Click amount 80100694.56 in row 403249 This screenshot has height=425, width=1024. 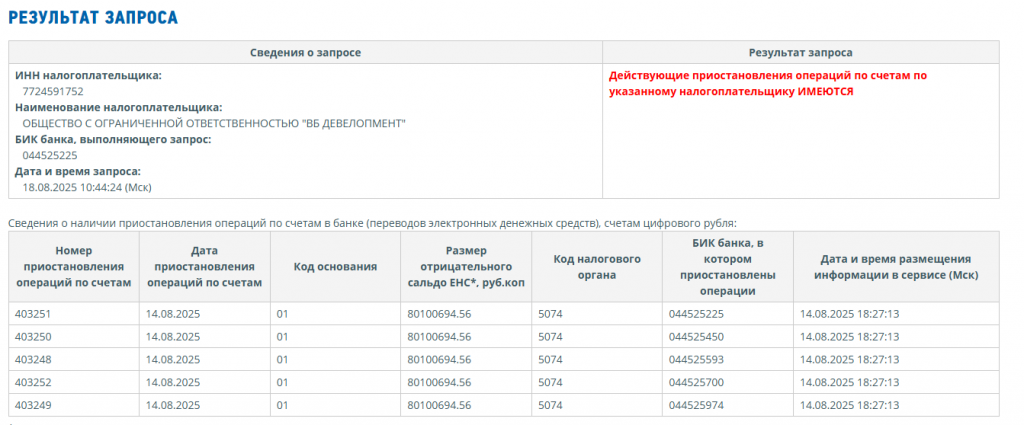pos(439,405)
